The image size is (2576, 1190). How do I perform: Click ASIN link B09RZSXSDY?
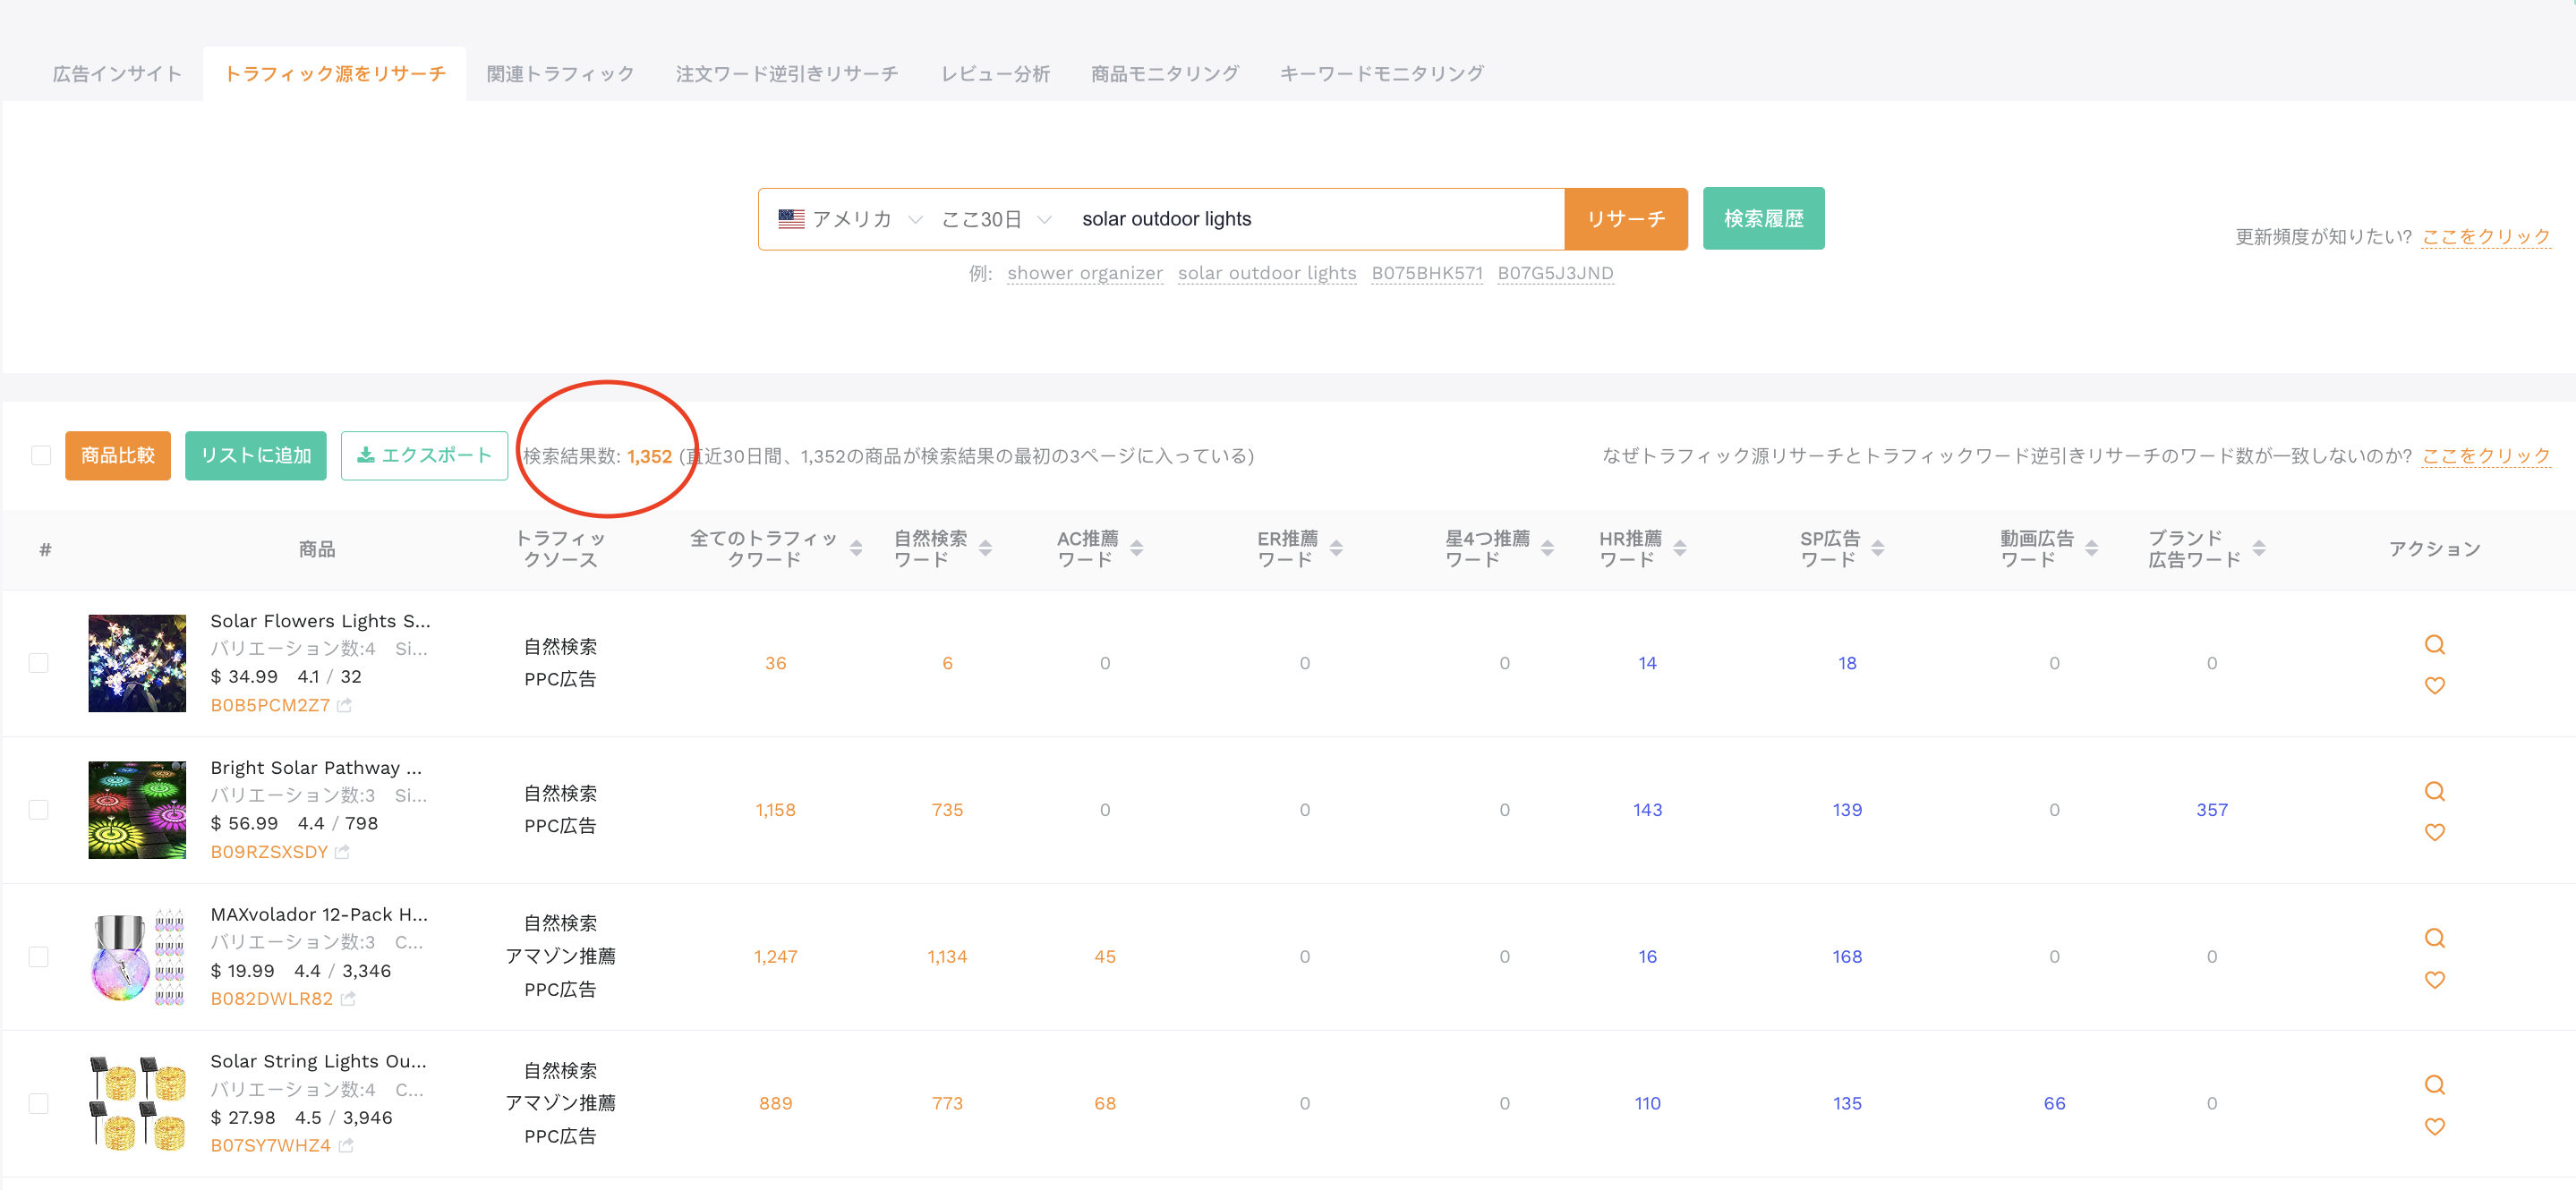(x=269, y=852)
